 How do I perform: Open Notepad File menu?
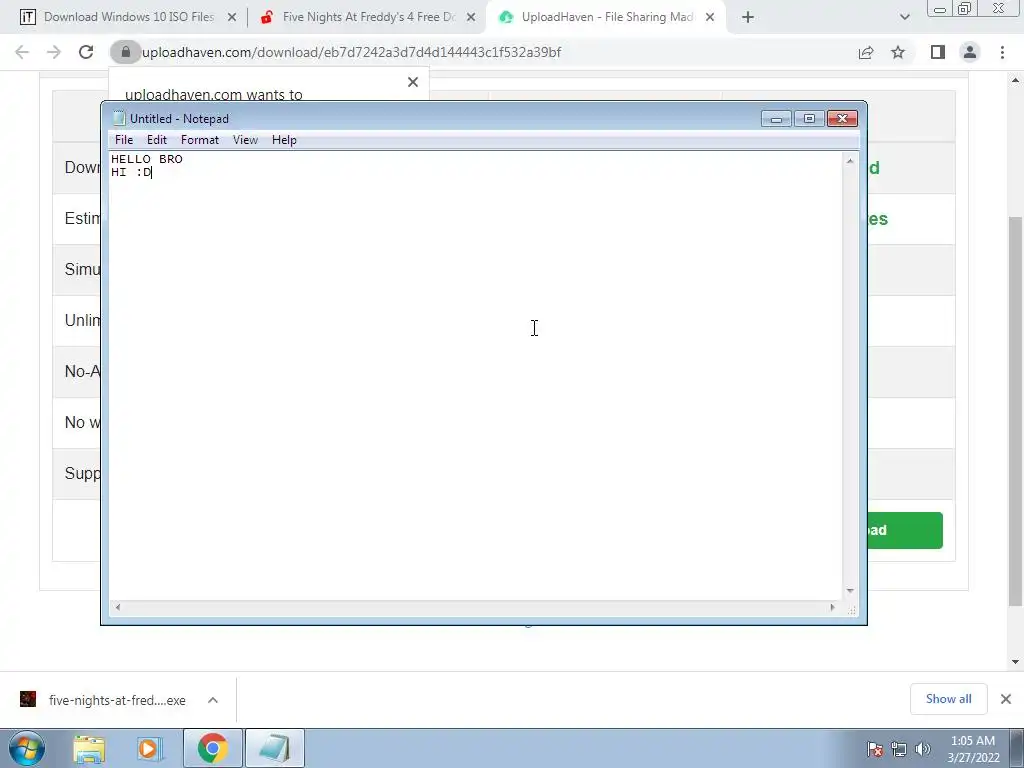[x=123, y=140]
